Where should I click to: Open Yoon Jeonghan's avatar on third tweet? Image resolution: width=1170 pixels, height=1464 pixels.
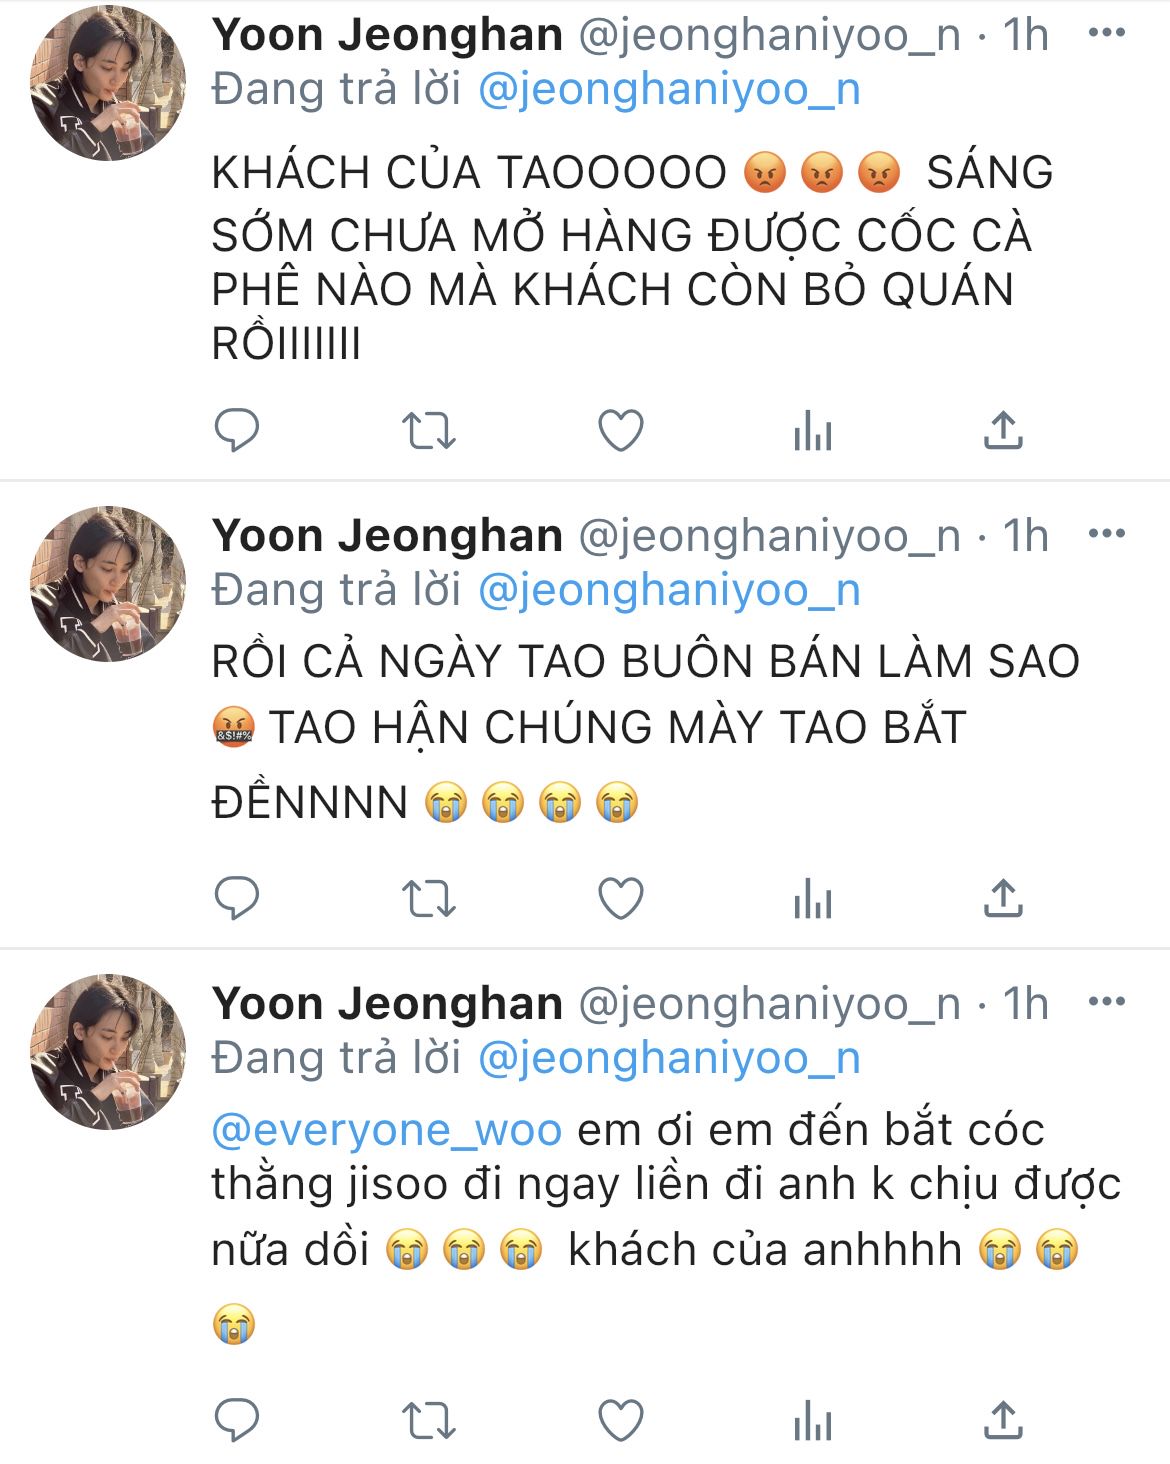click(108, 1051)
